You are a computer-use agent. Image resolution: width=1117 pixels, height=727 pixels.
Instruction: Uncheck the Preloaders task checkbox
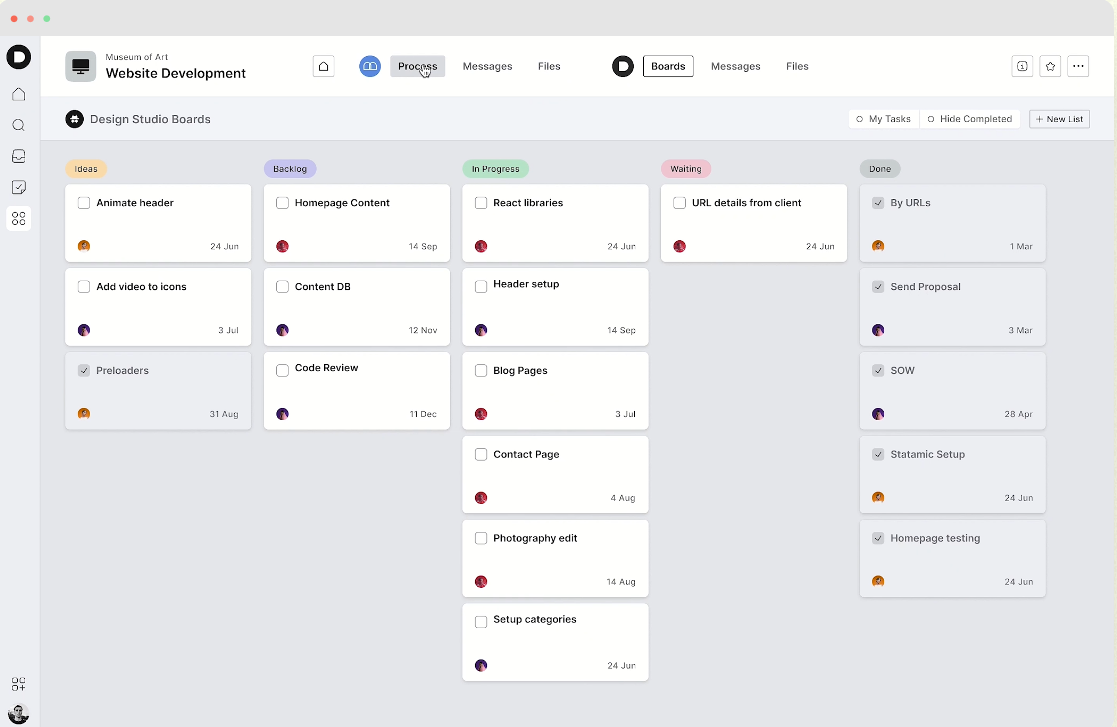84,370
